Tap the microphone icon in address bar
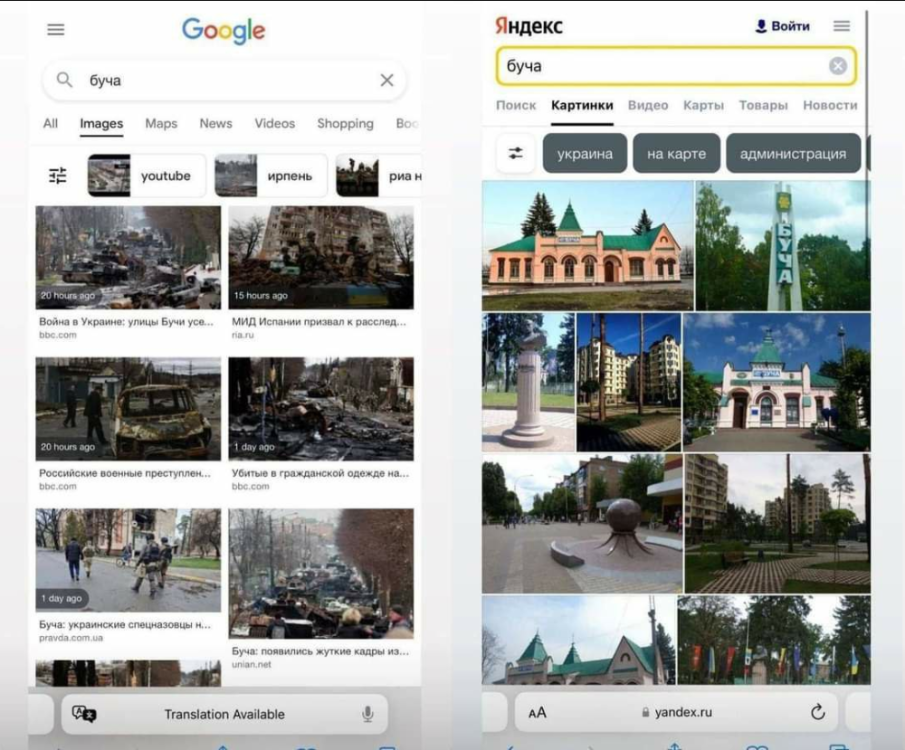905x750 pixels. pyautogui.click(x=367, y=714)
